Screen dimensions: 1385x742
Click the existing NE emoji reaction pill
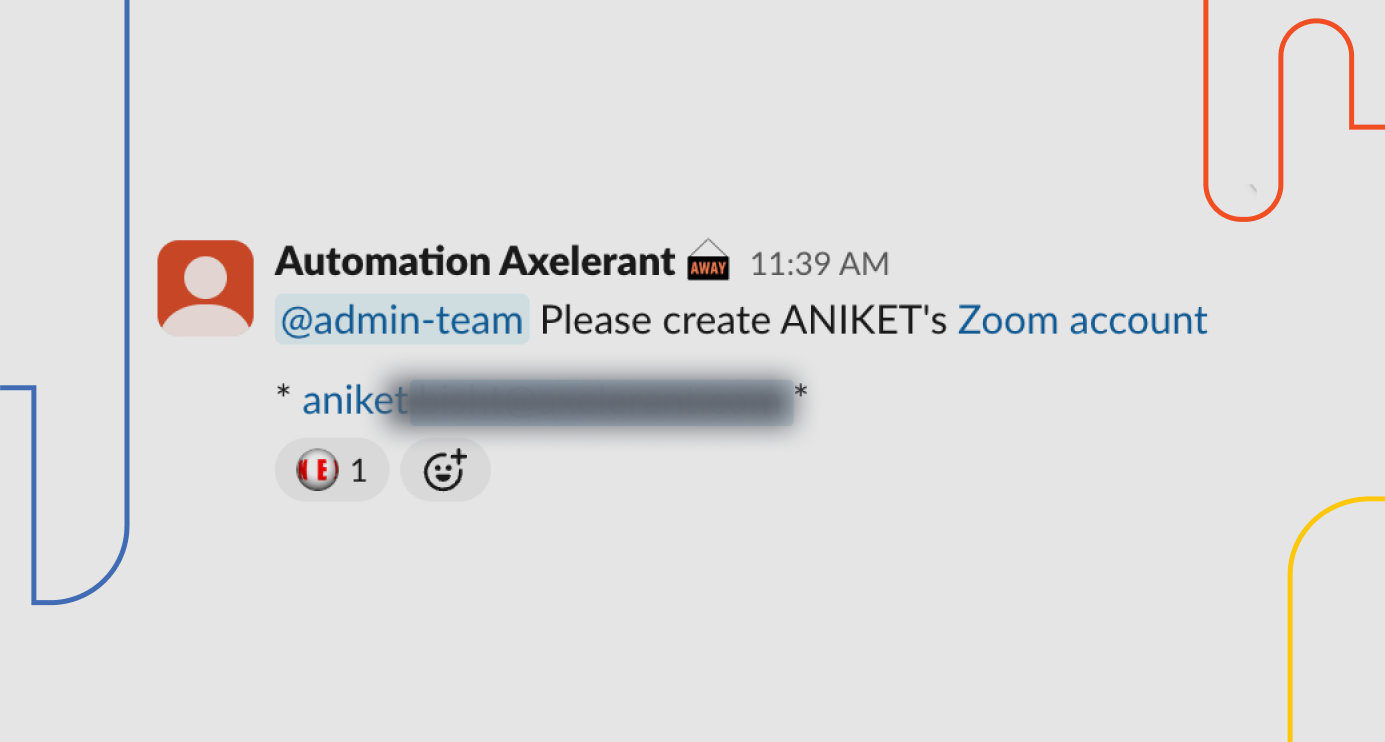pyautogui.click(x=332, y=469)
